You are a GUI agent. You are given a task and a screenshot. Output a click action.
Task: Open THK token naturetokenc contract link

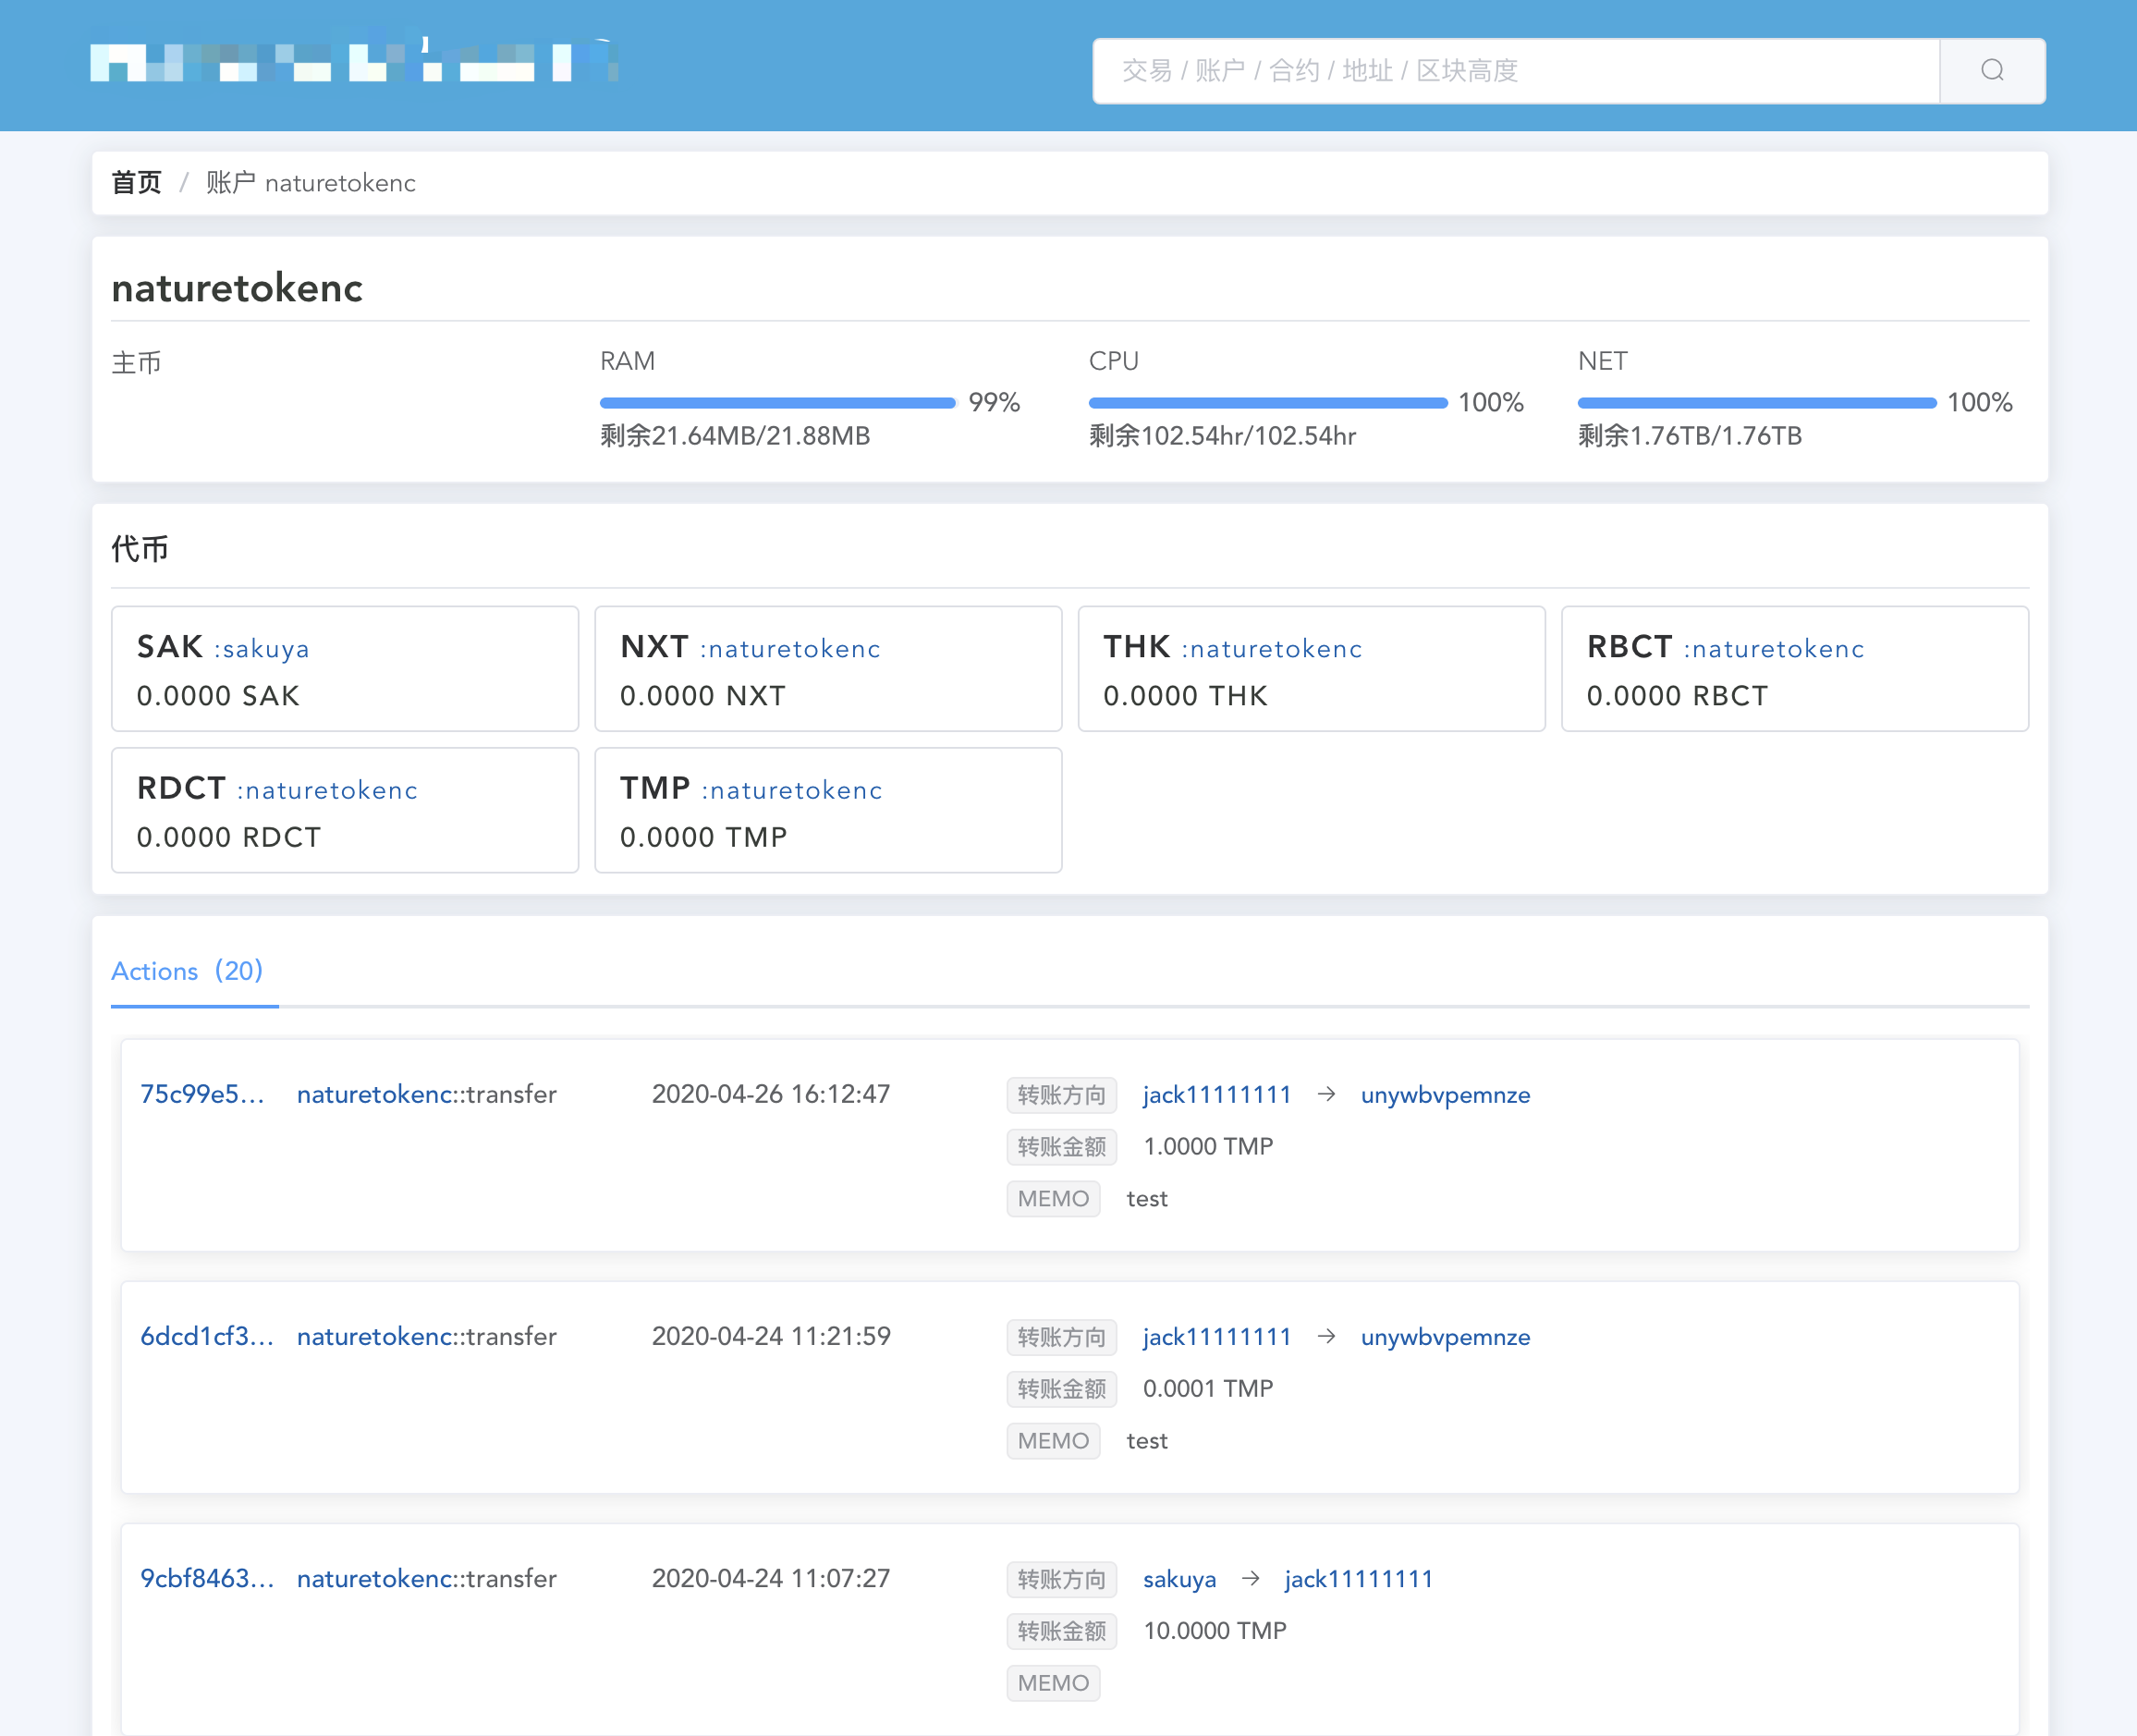click(x=1272, y=649)
